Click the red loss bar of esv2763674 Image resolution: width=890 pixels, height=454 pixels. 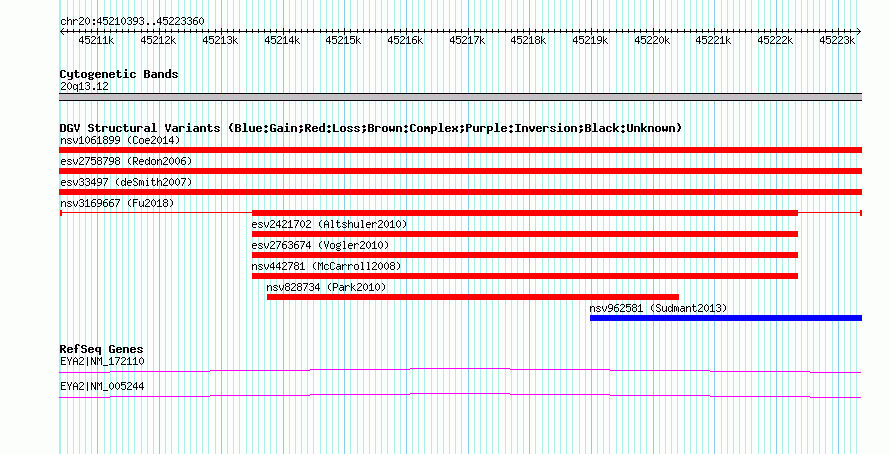tap(525, 255)
